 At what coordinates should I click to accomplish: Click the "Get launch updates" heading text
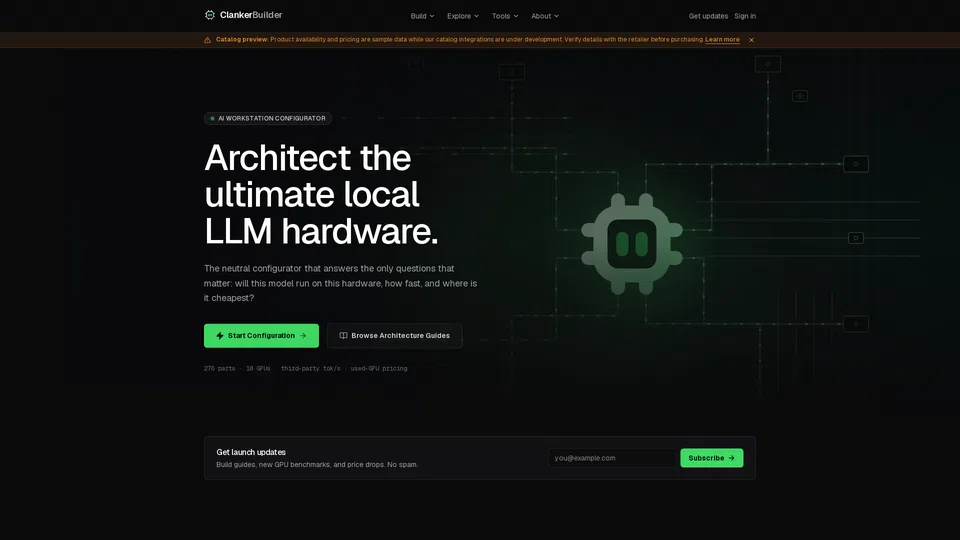(x=251, y=452)
